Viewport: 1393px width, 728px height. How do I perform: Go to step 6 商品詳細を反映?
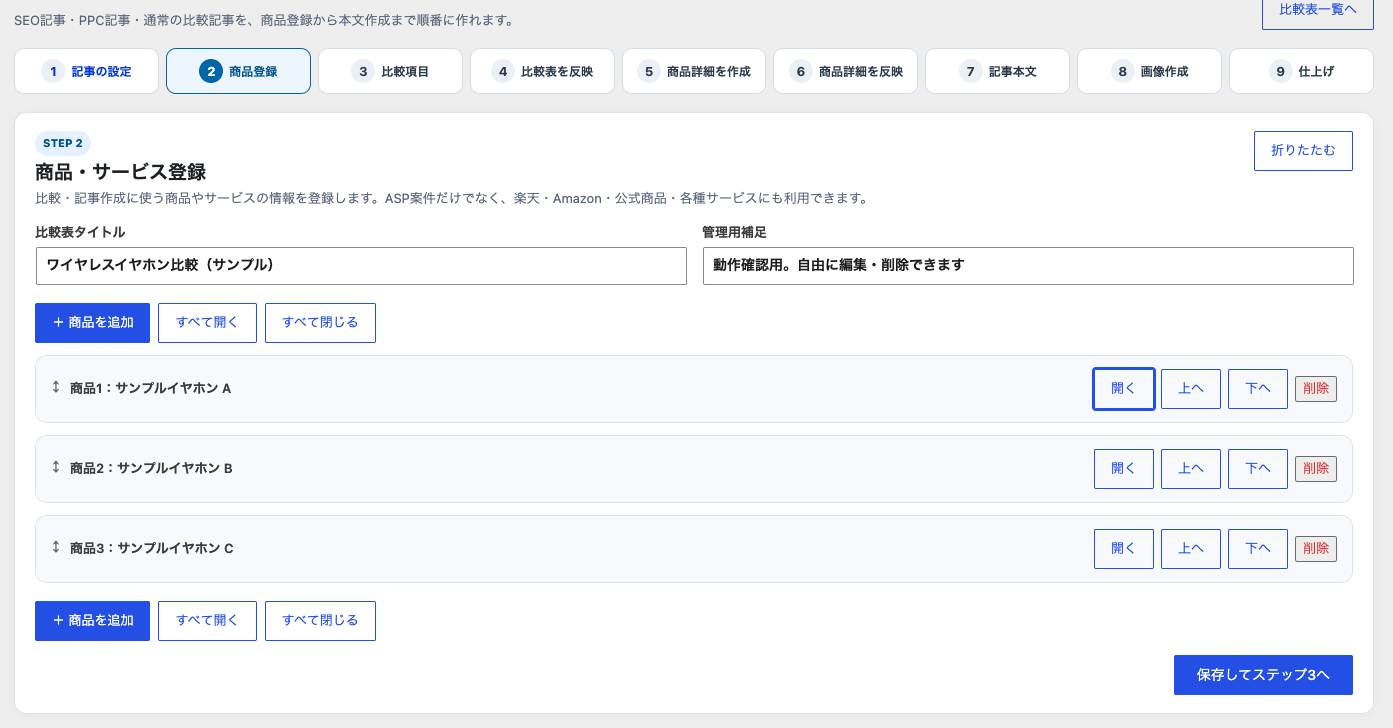tap(846, 71)
